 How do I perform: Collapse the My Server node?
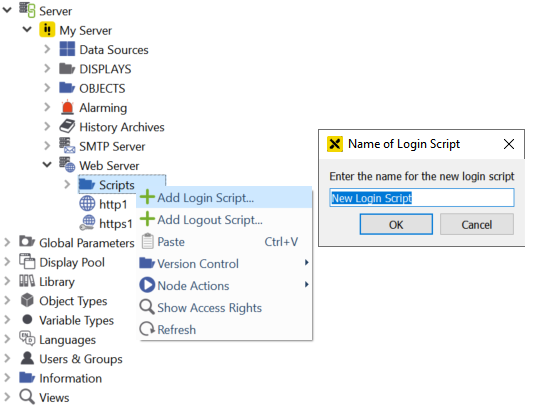[27, 29]
